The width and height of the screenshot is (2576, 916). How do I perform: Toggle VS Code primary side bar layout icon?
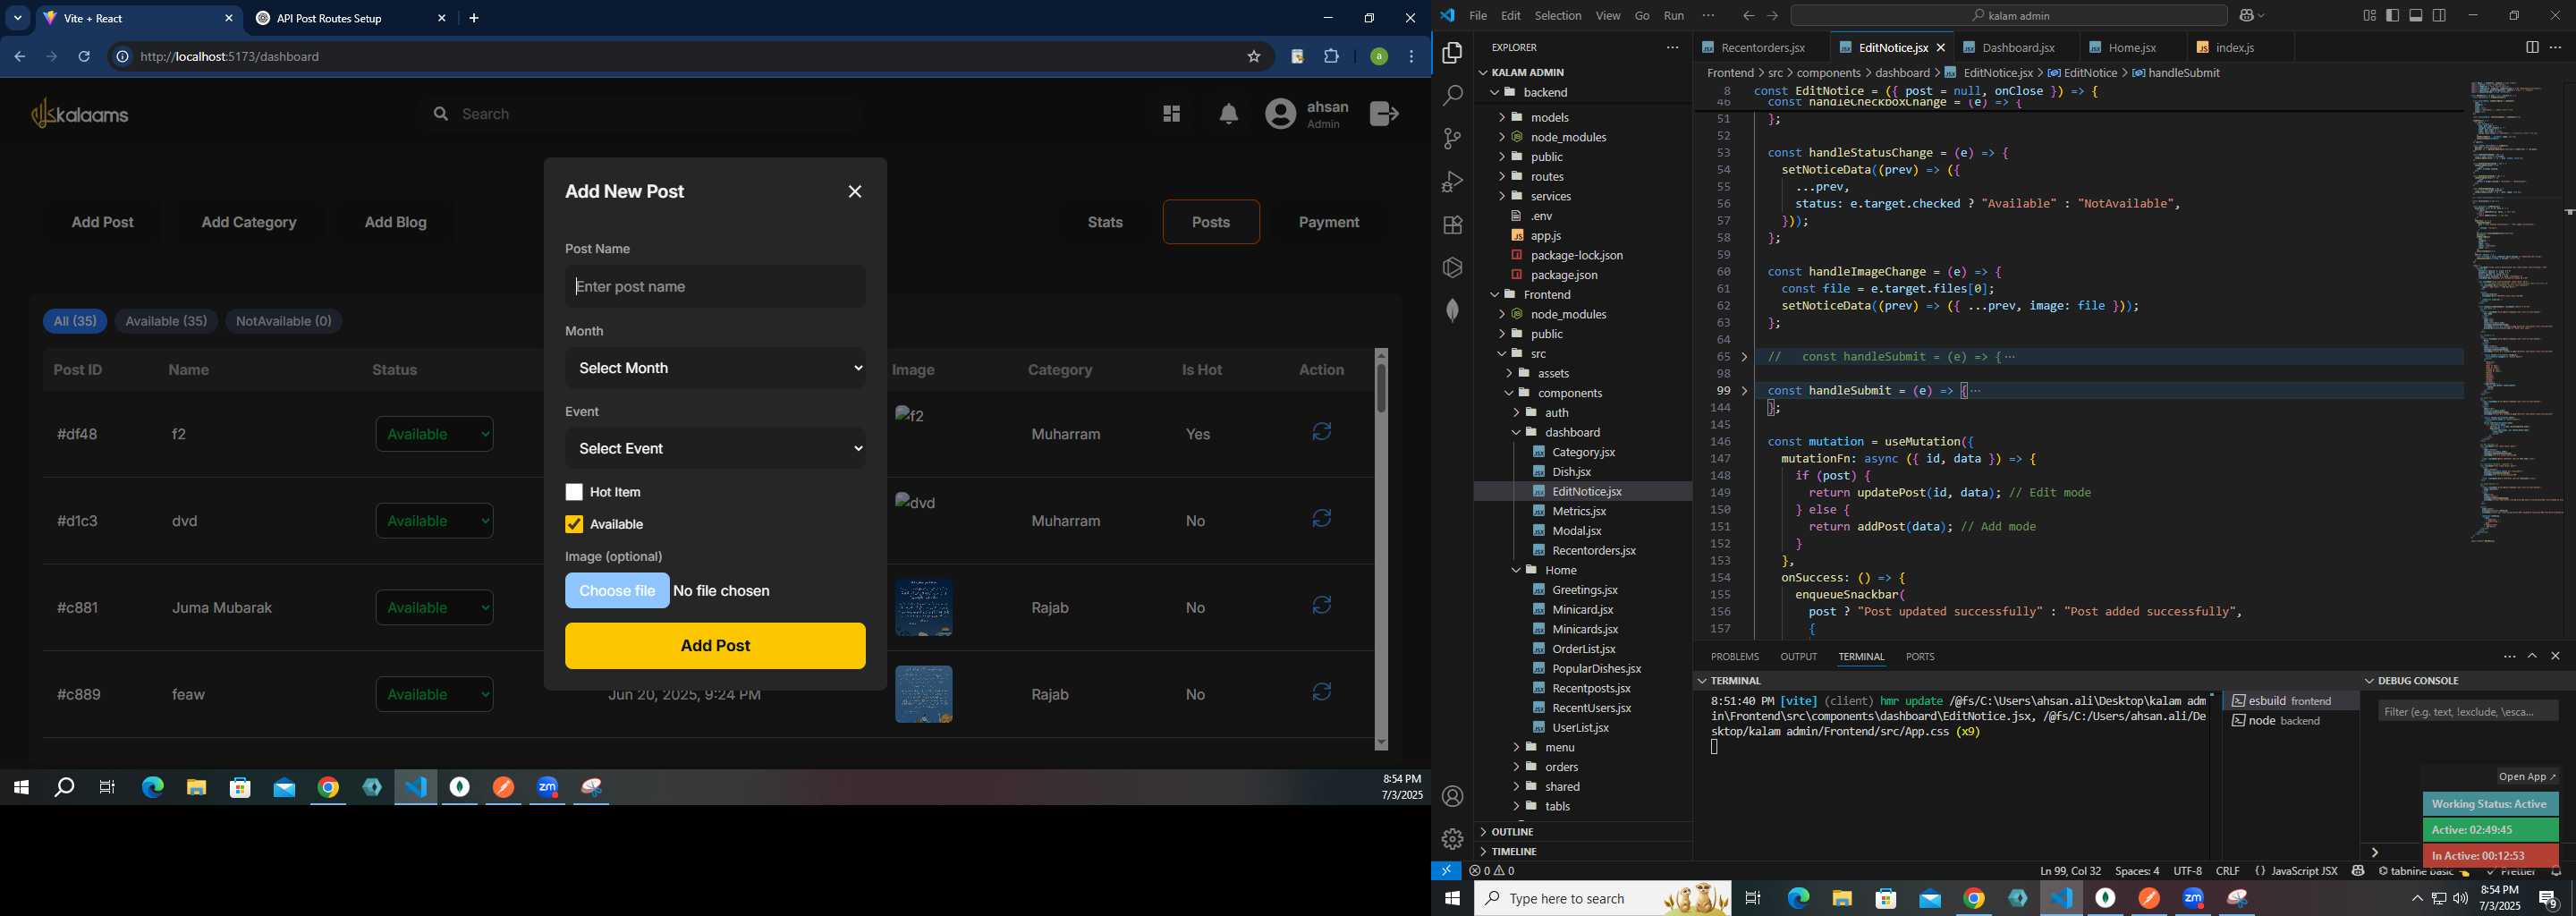coord(2393,16)
